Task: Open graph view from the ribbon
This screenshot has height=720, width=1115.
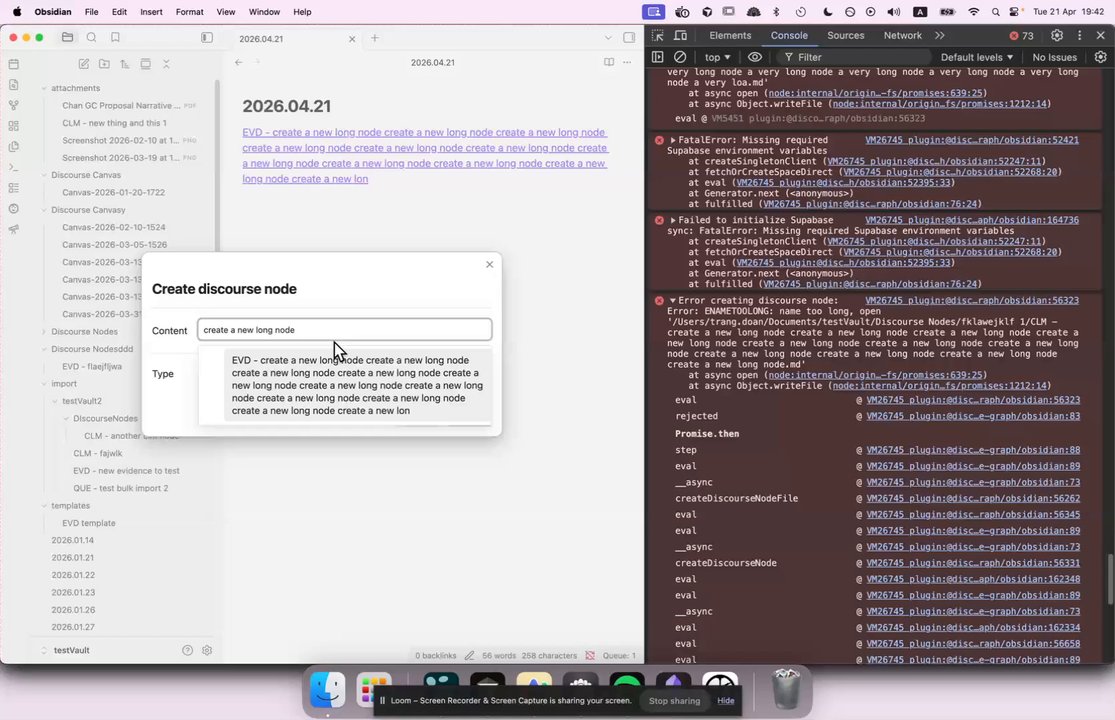Action: click(x=14, y=105)
